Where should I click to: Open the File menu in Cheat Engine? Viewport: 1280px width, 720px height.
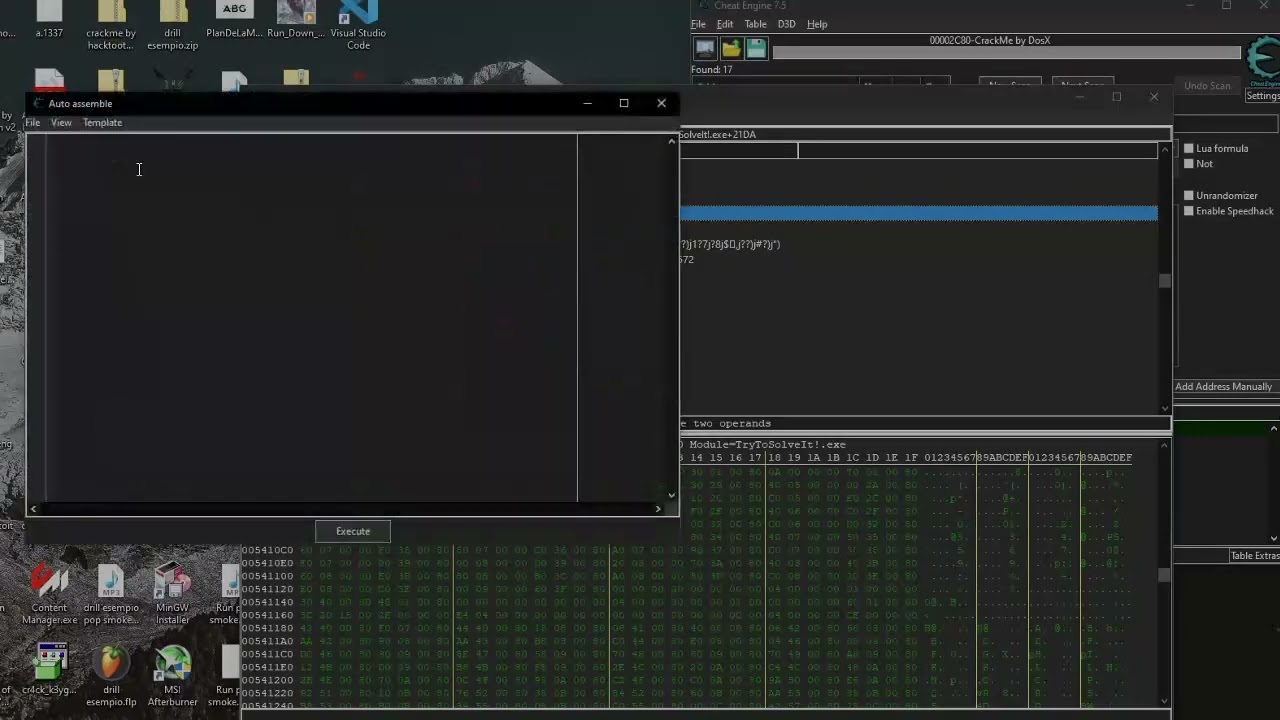698,24
